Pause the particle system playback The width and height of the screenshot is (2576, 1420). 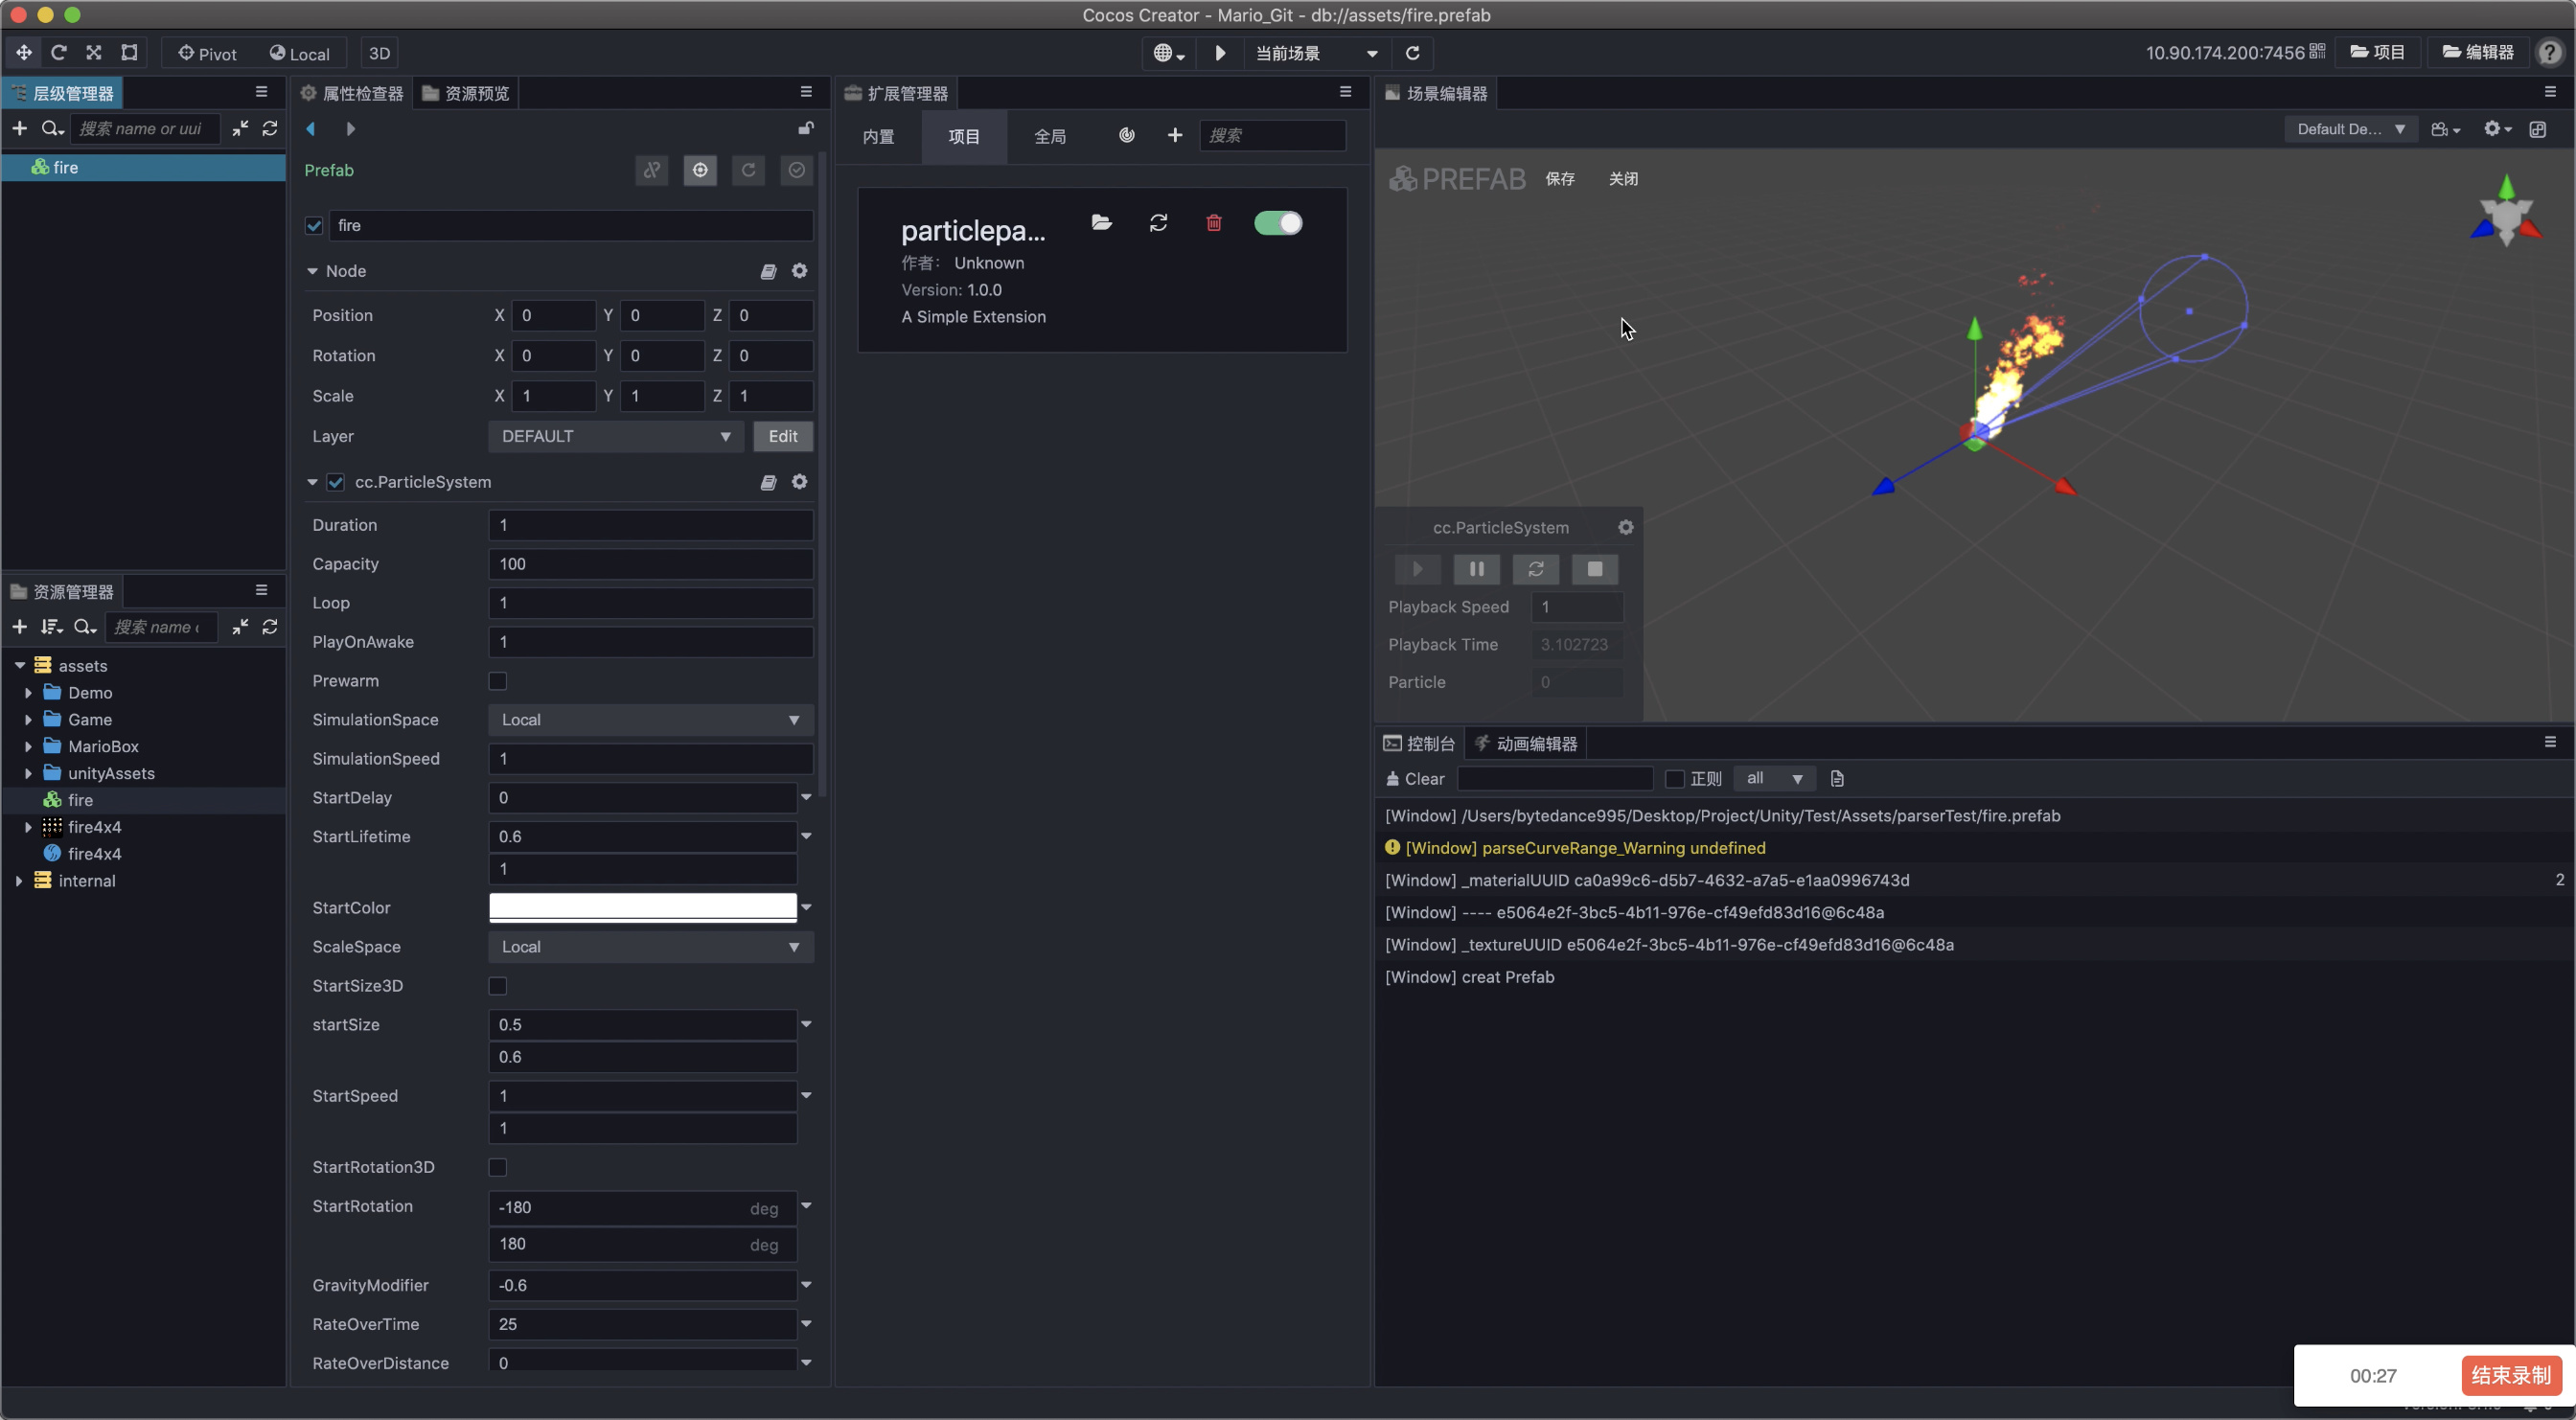tap(1476, 569)
